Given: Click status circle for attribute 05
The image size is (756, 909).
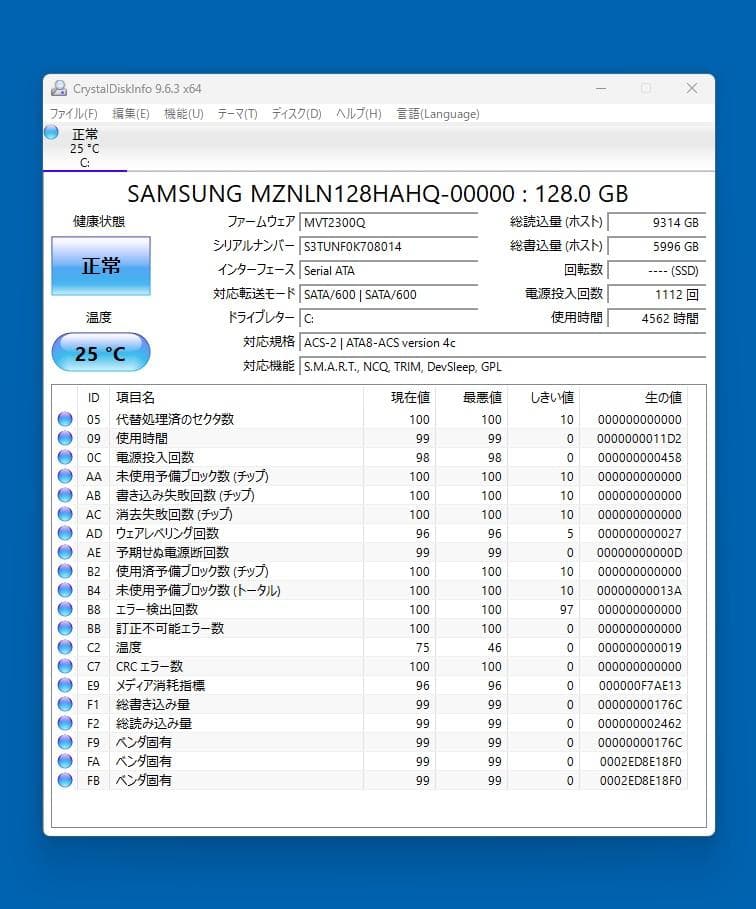Looking at the screenshot, I should [x=65, y=419].
